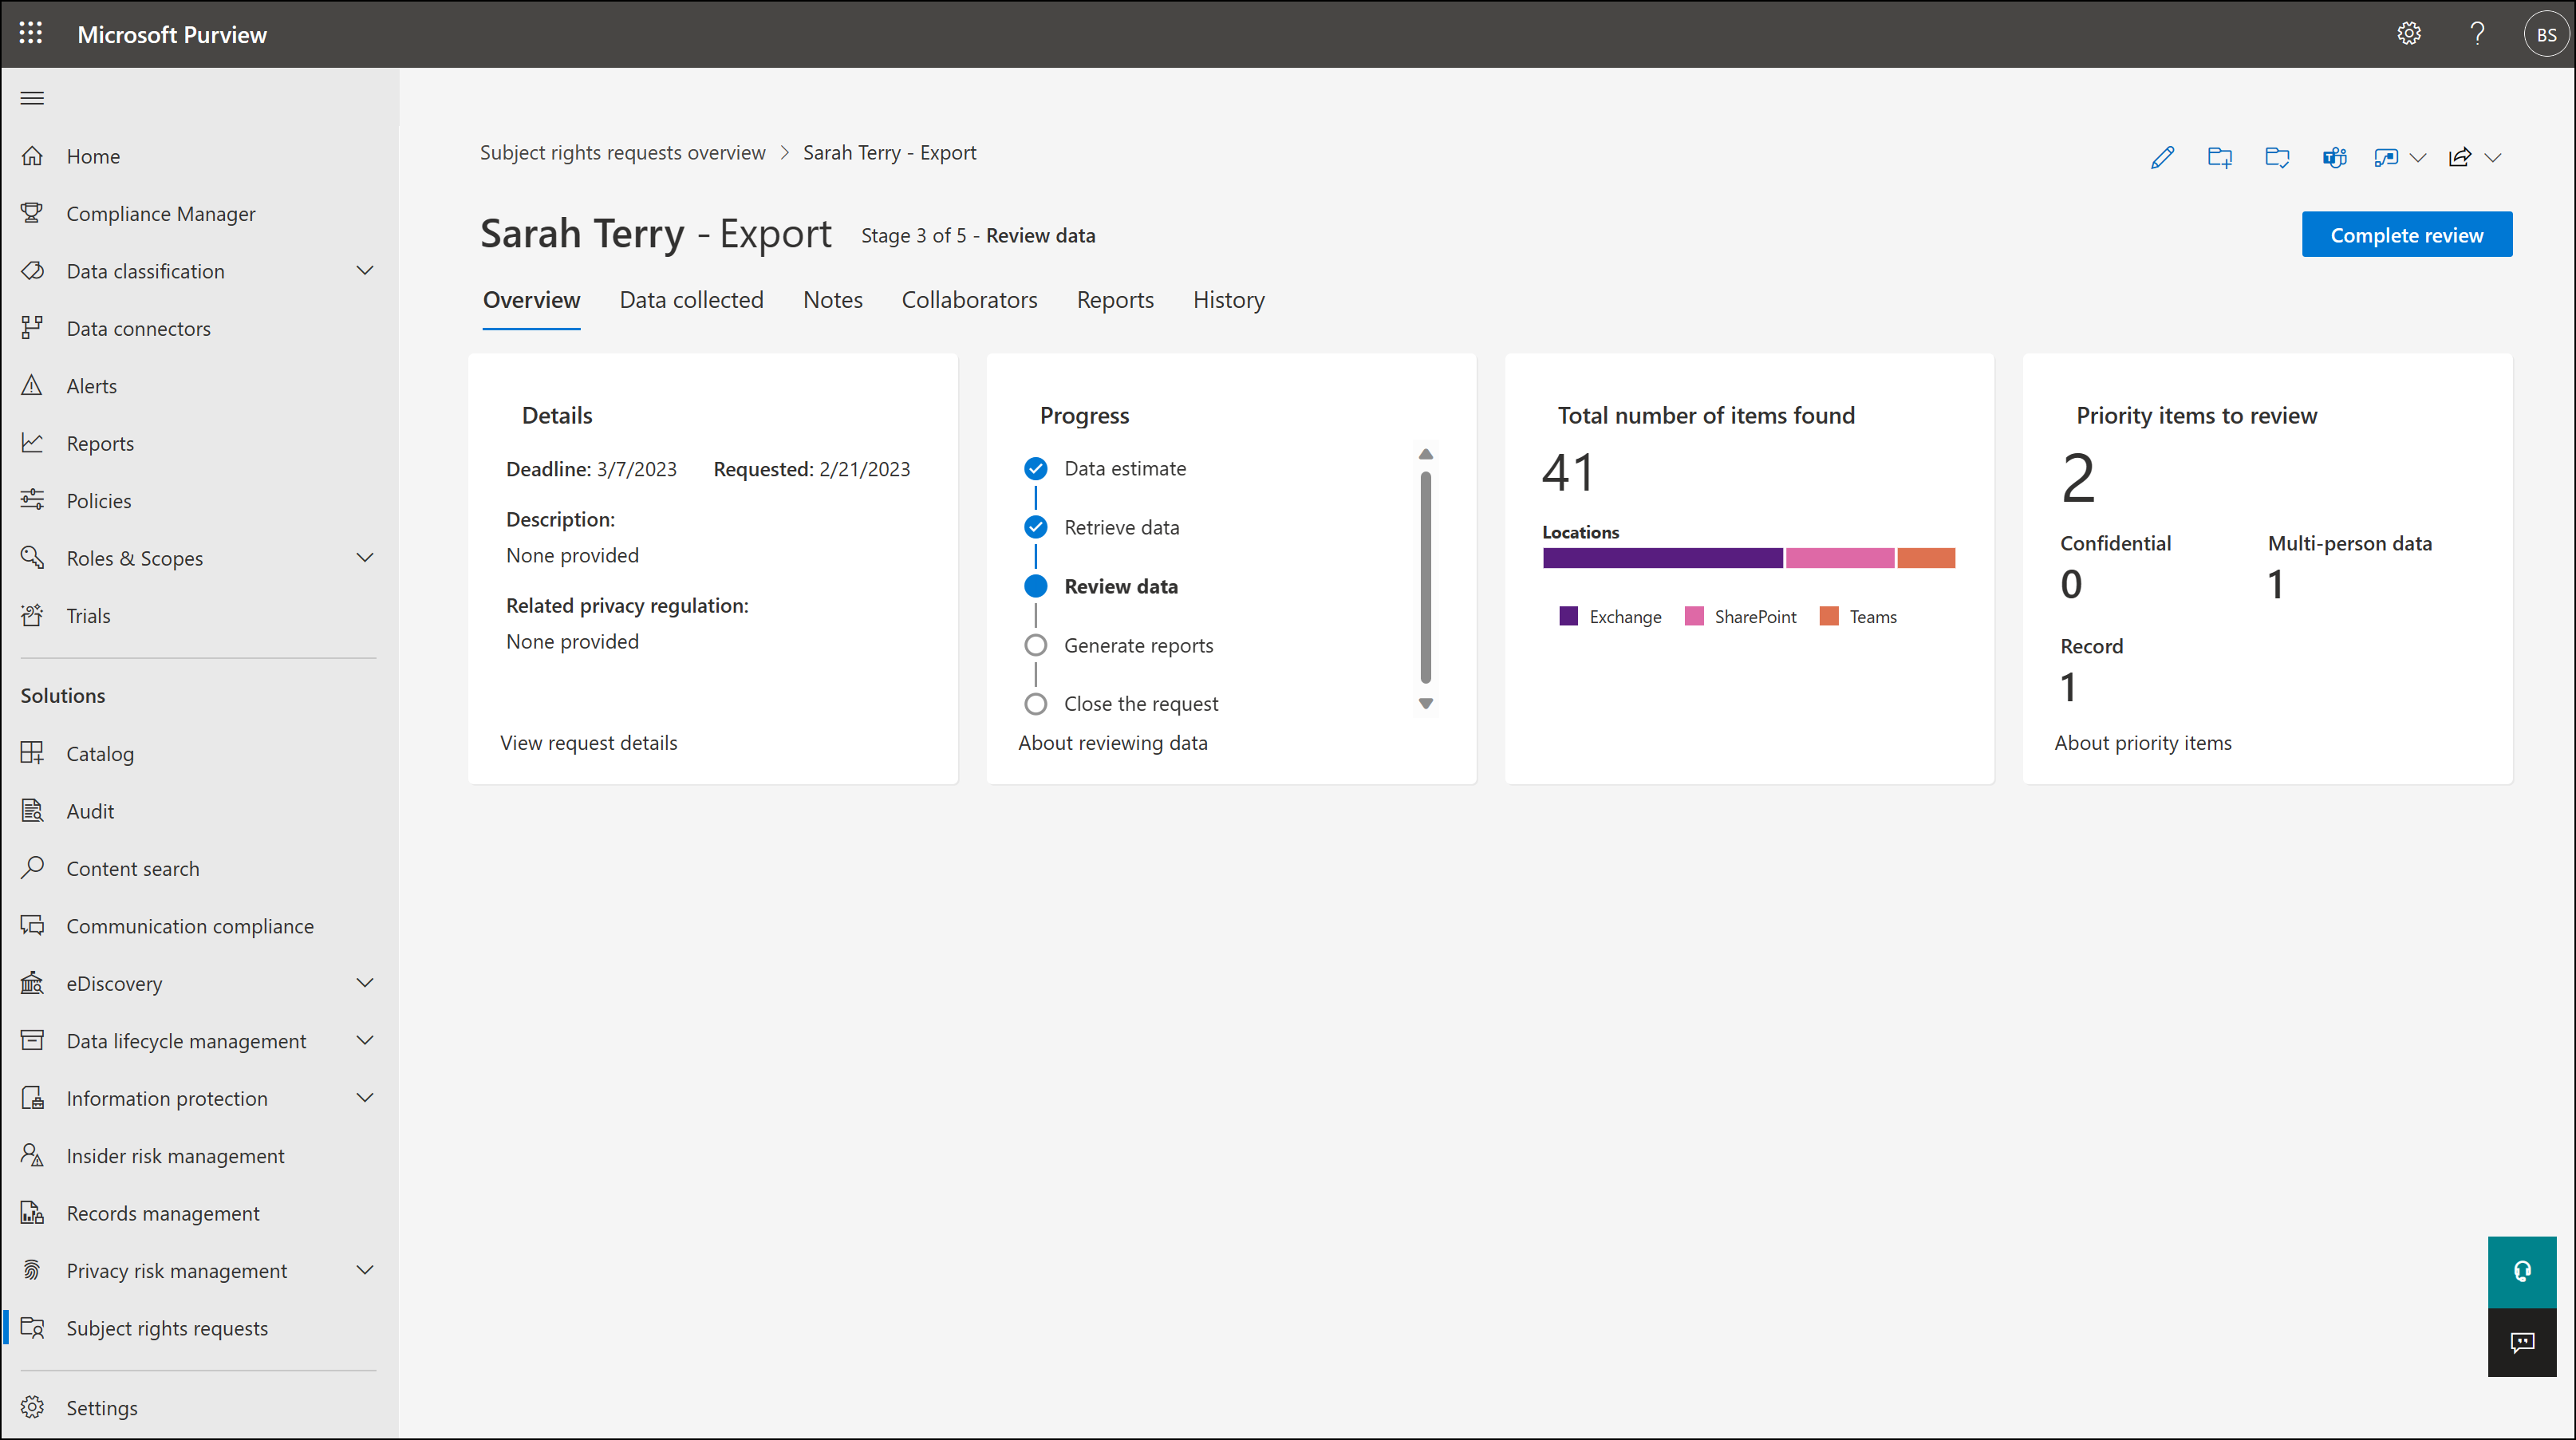The height and width of the screenshot is (1440, 2576).
Task: Click the share arrow icon in toolbar
Action: pyautogui.click(x=2460, y=157)
